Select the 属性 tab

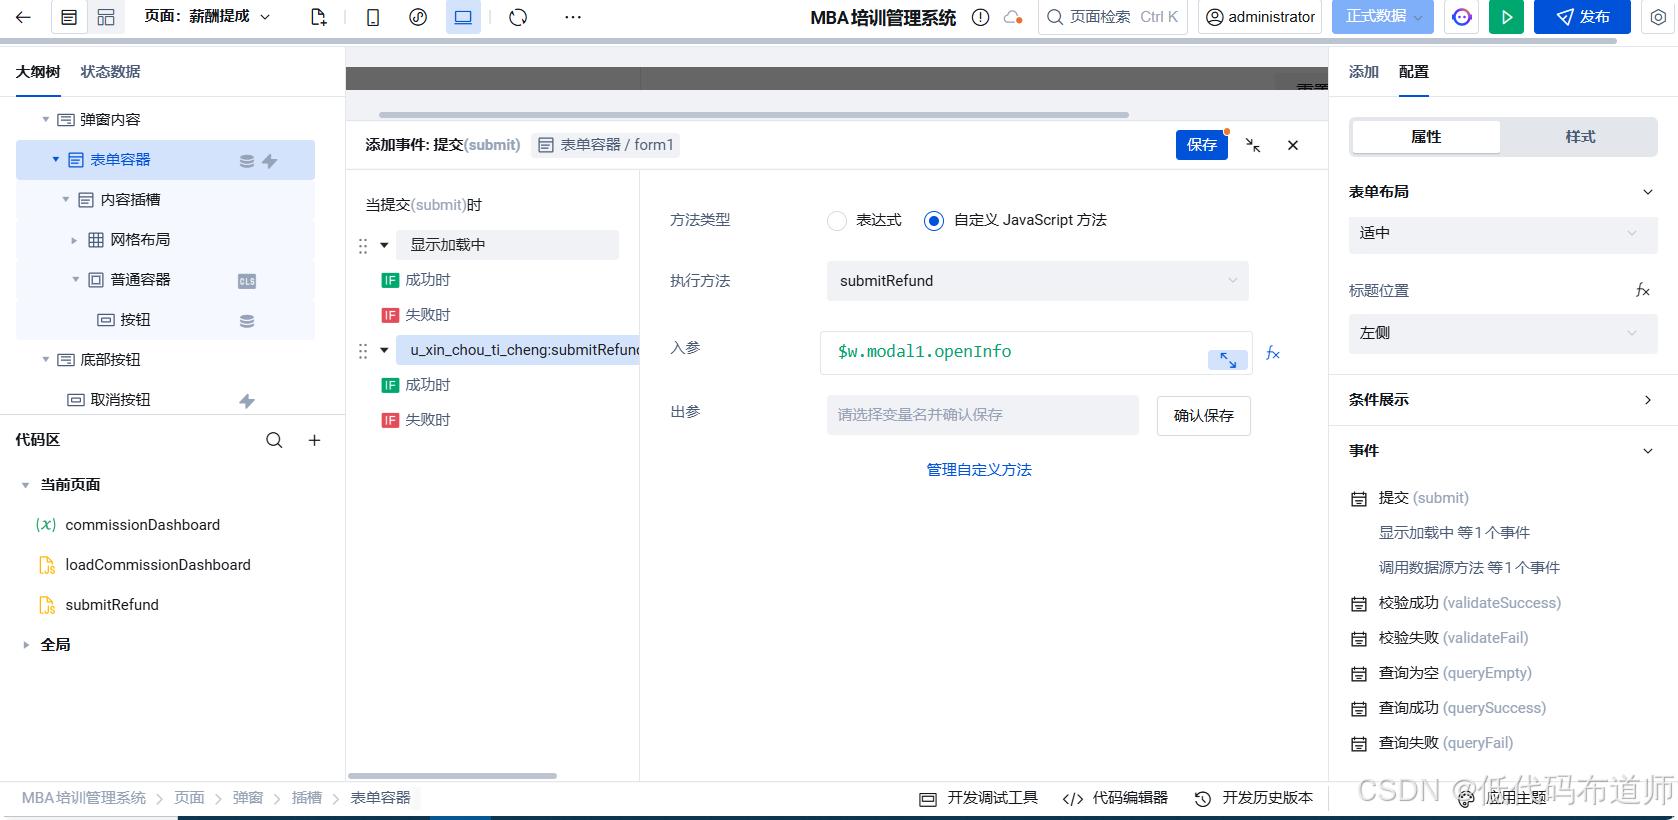click(1426, 137)
